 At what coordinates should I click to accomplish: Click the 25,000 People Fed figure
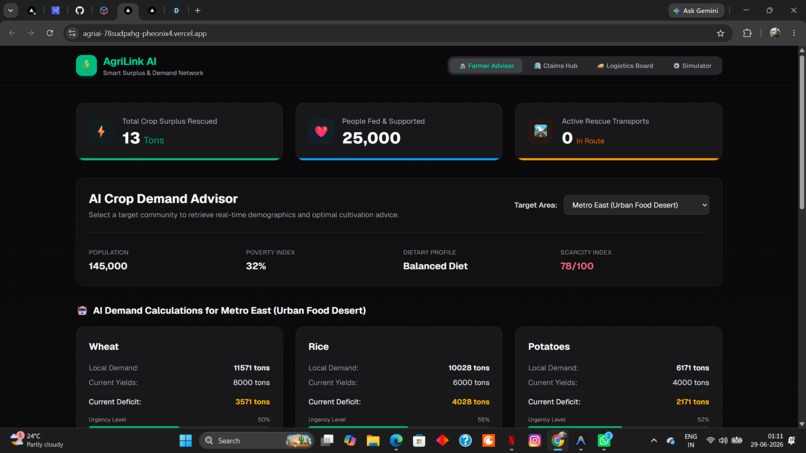371,138
